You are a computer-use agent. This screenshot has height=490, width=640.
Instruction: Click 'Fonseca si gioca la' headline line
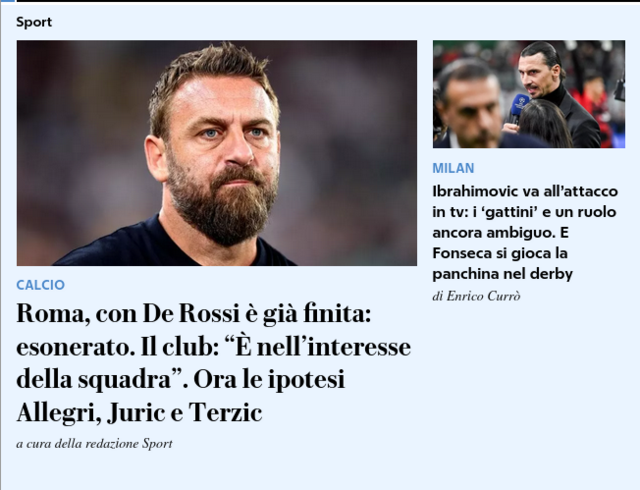[500, 253]
